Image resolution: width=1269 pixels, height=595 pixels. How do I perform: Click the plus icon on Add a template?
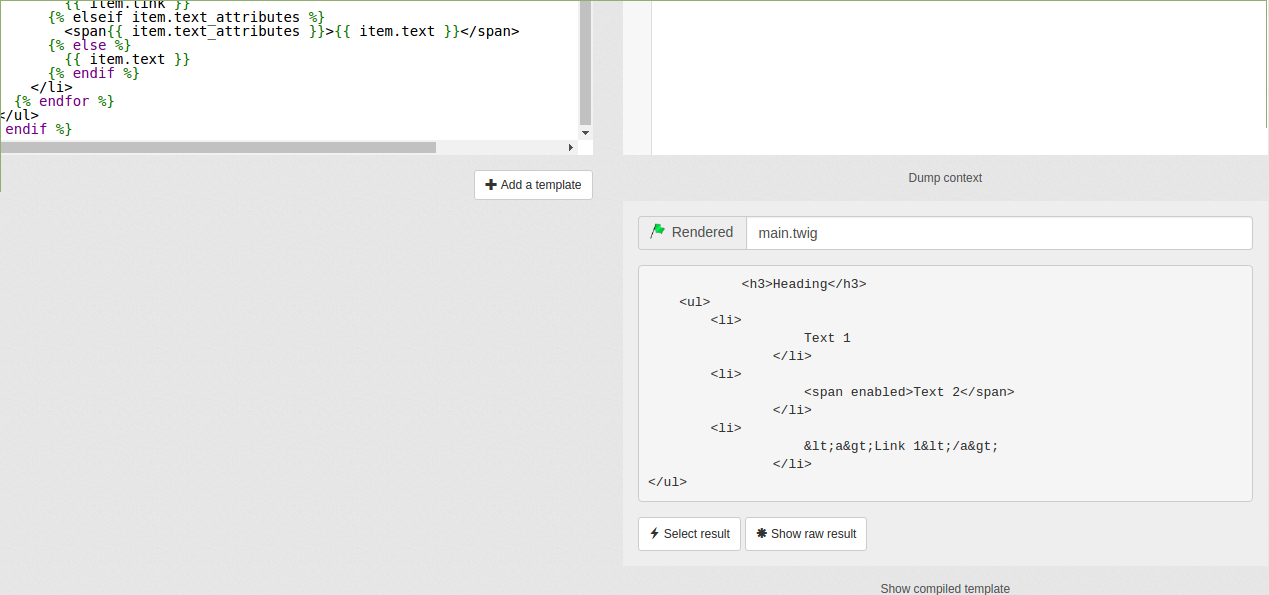pyautogui.click(x=491, y=184)
